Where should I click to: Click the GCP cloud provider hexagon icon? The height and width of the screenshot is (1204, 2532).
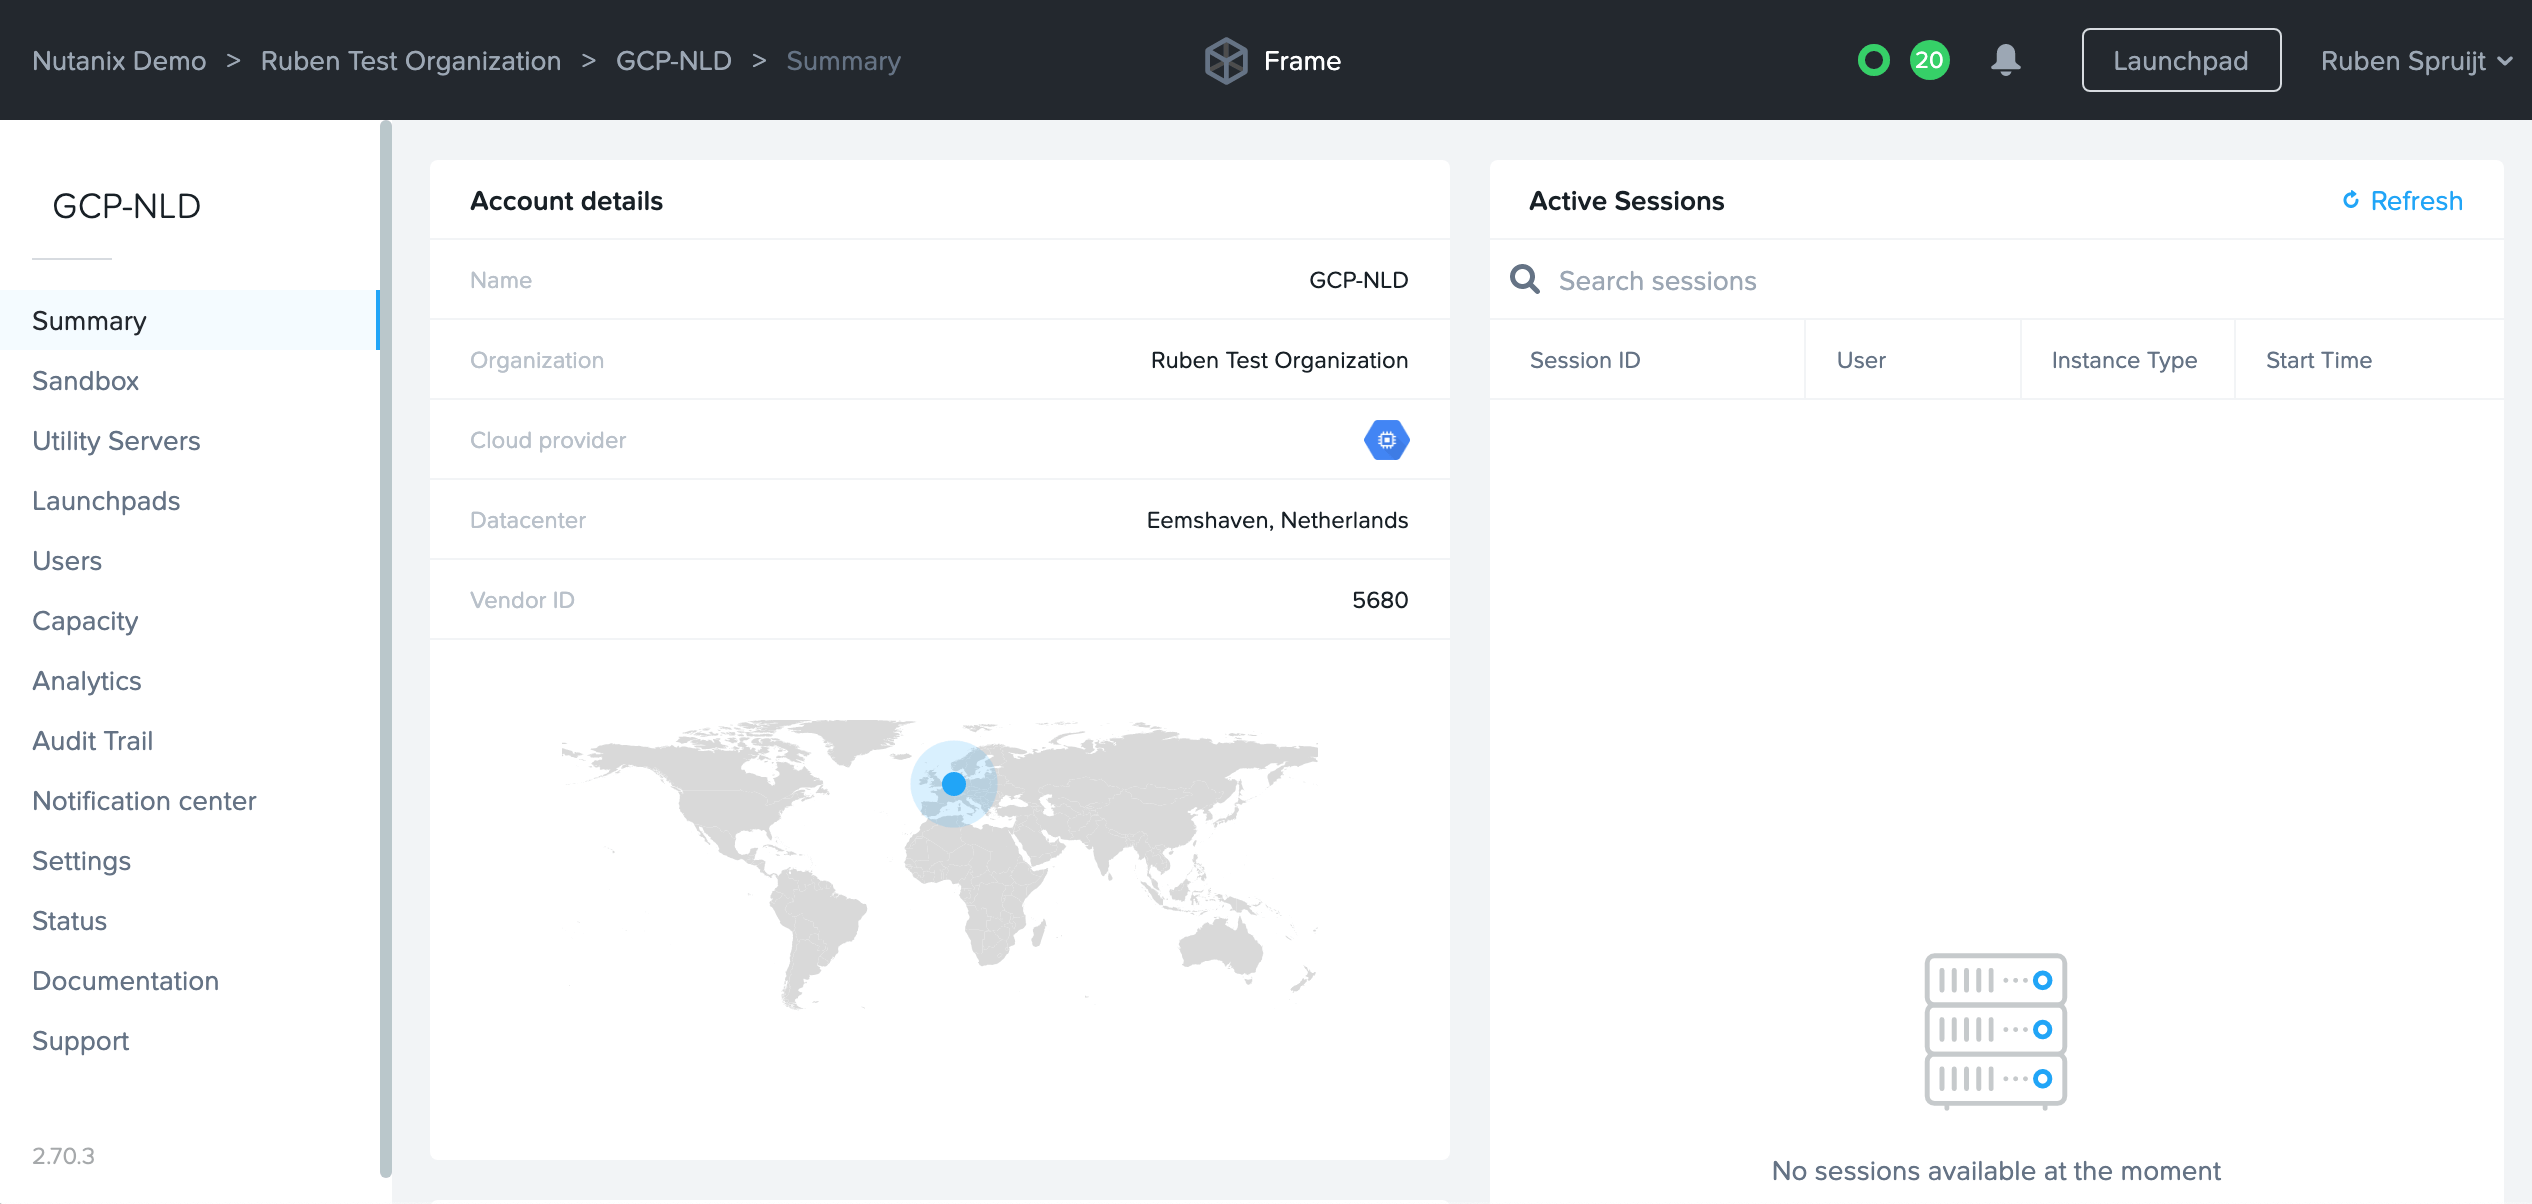point(1385,439)
